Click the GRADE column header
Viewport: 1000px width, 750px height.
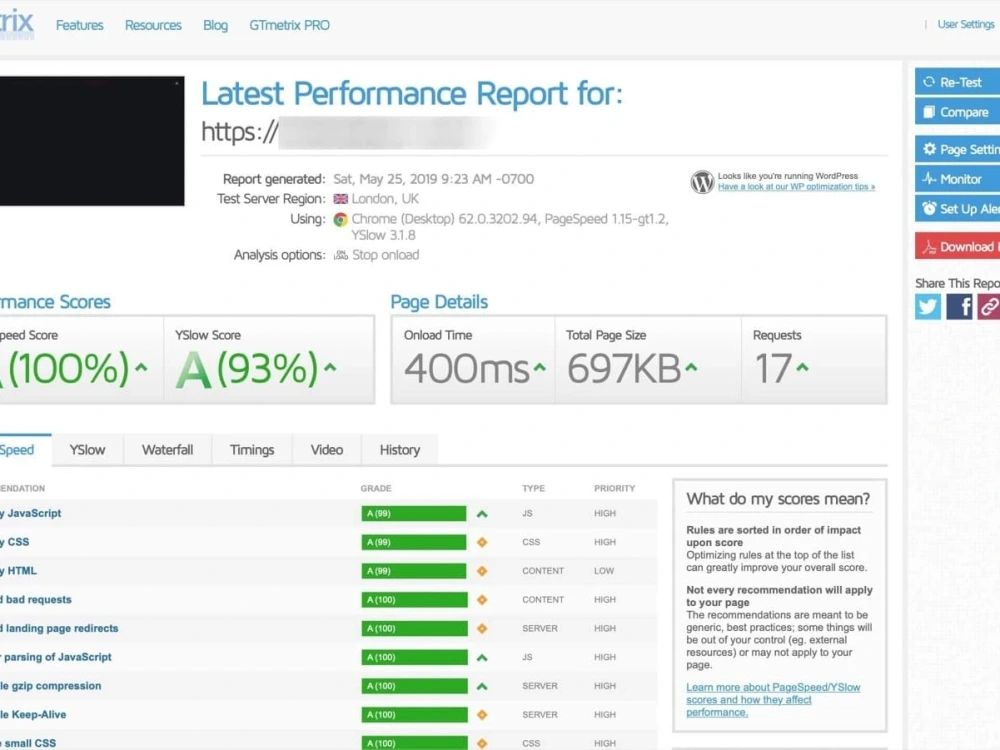(376, 489)
